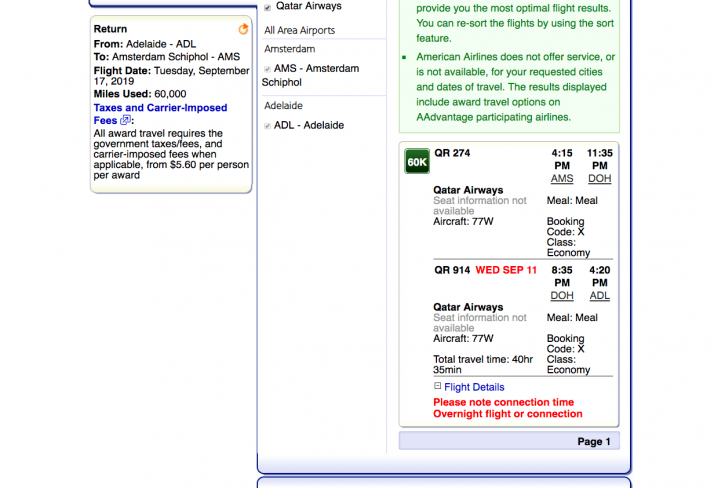Open AMS departure airport link for QR 274

pos(562,178)
